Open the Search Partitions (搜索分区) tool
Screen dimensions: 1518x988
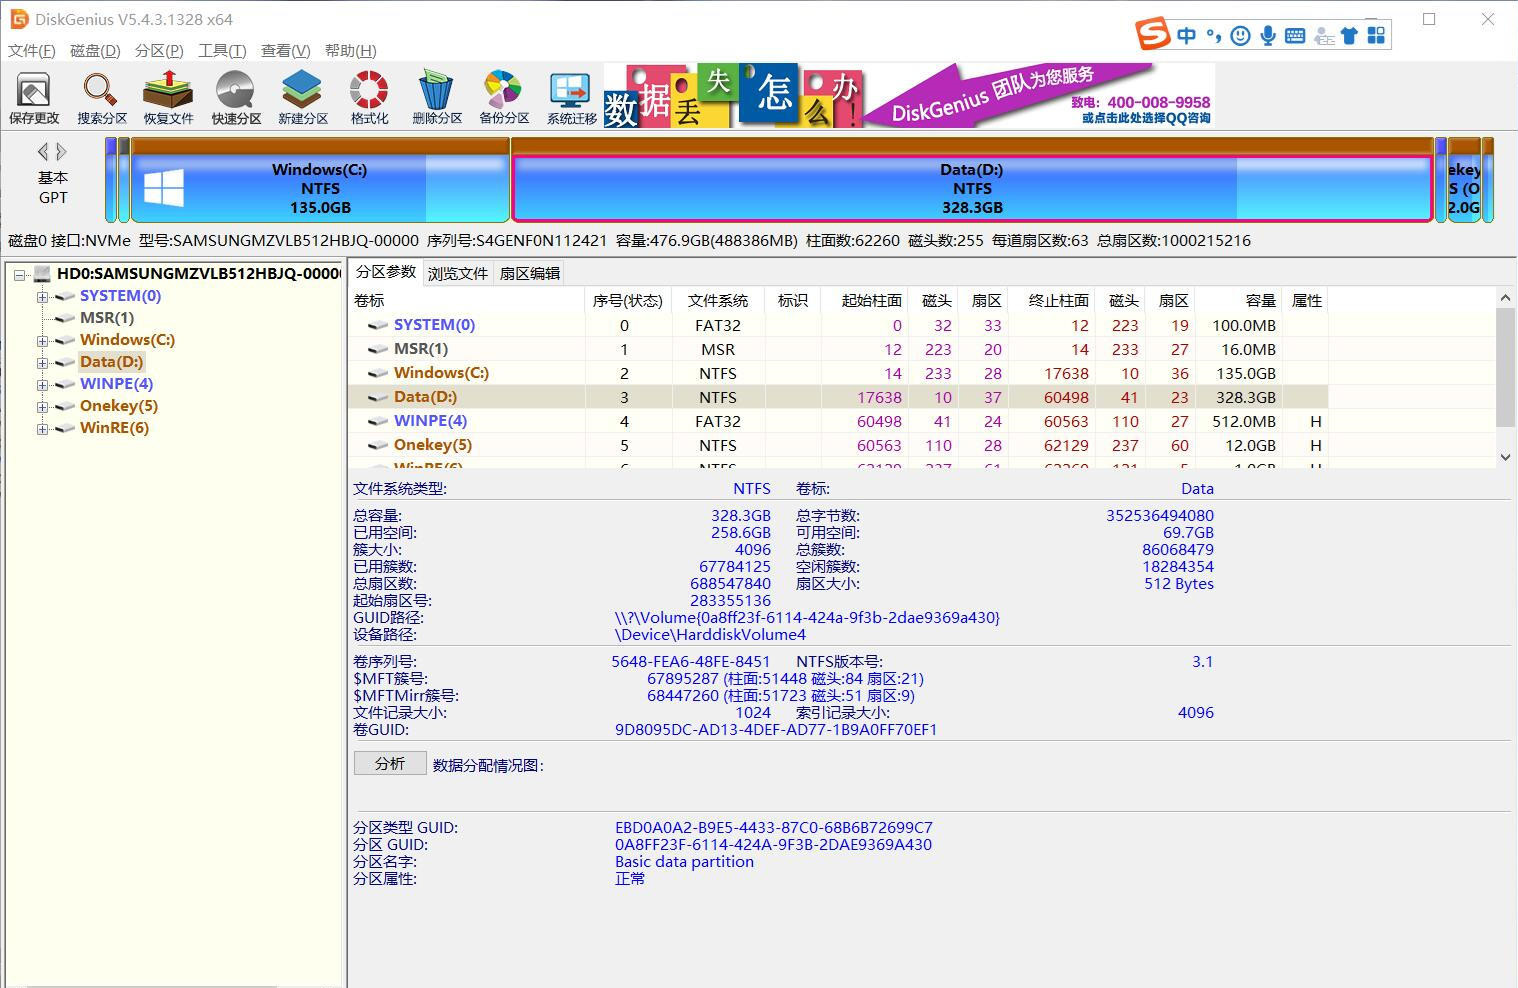101,98
